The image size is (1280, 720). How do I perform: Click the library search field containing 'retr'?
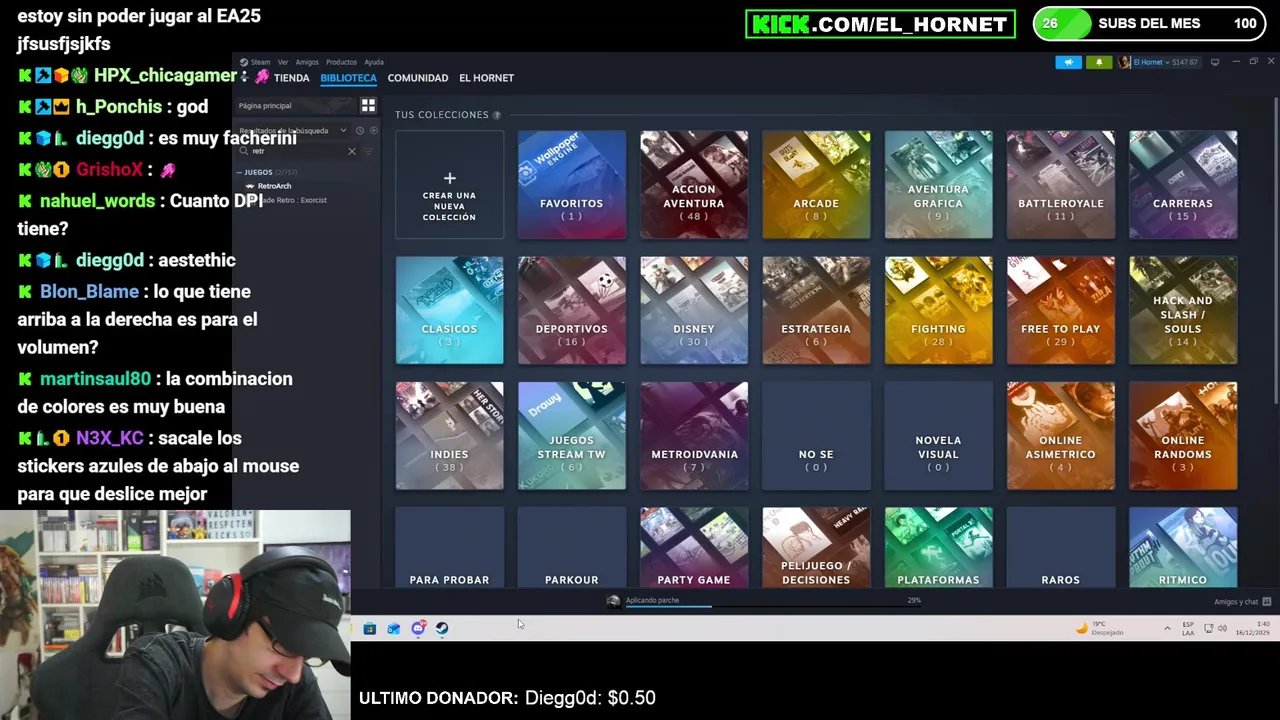298,151
